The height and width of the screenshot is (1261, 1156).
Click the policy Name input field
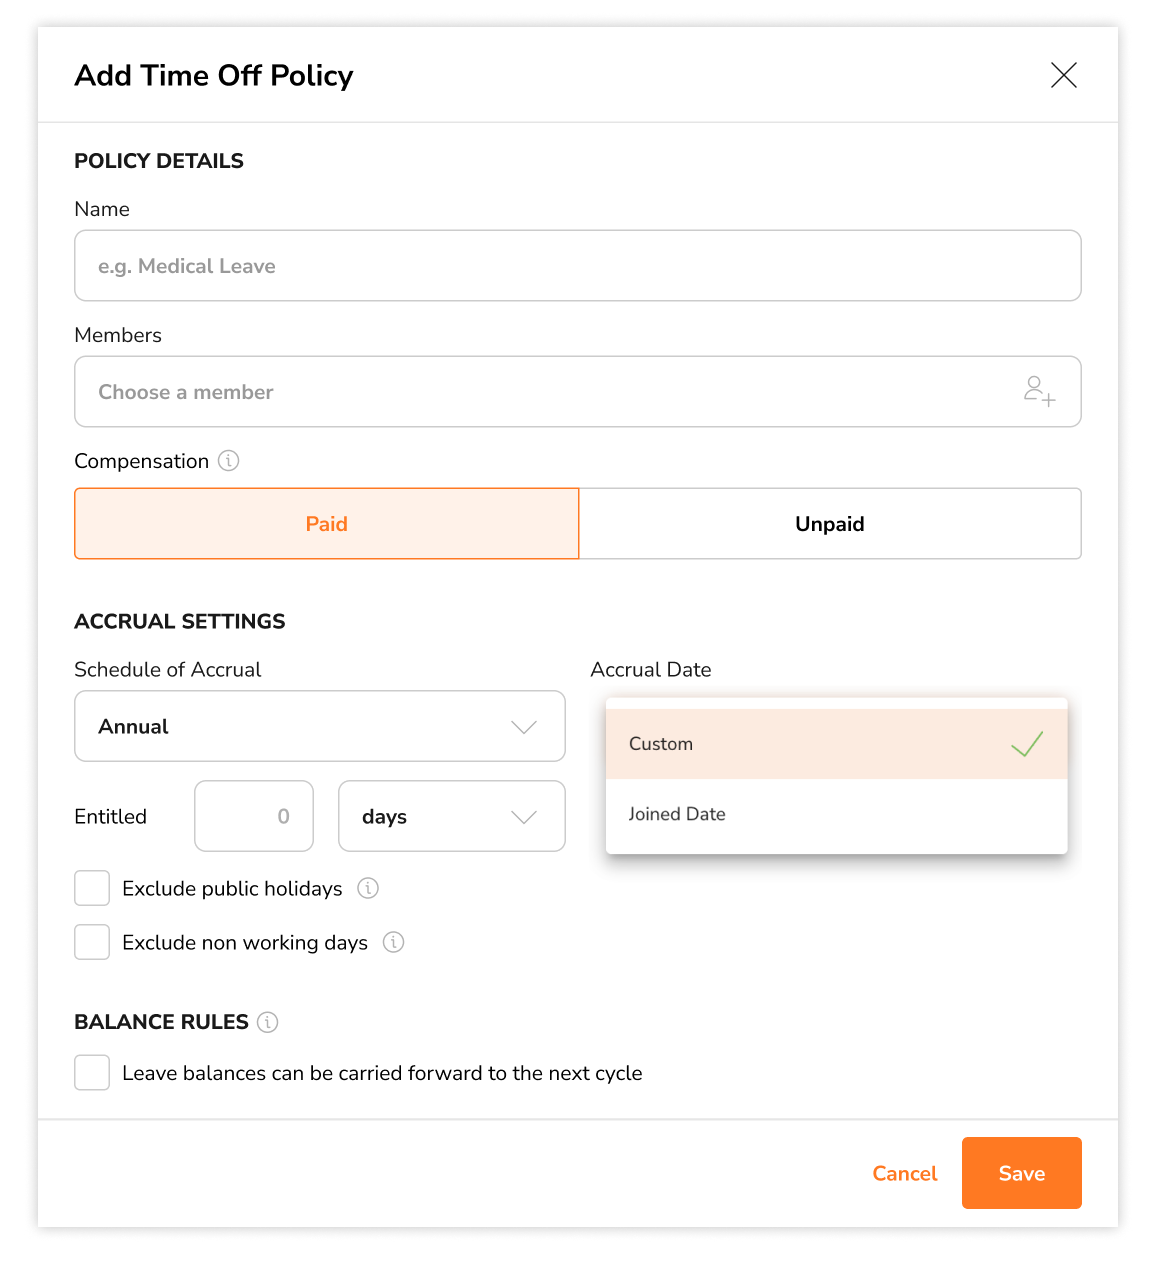click(578, 265)
